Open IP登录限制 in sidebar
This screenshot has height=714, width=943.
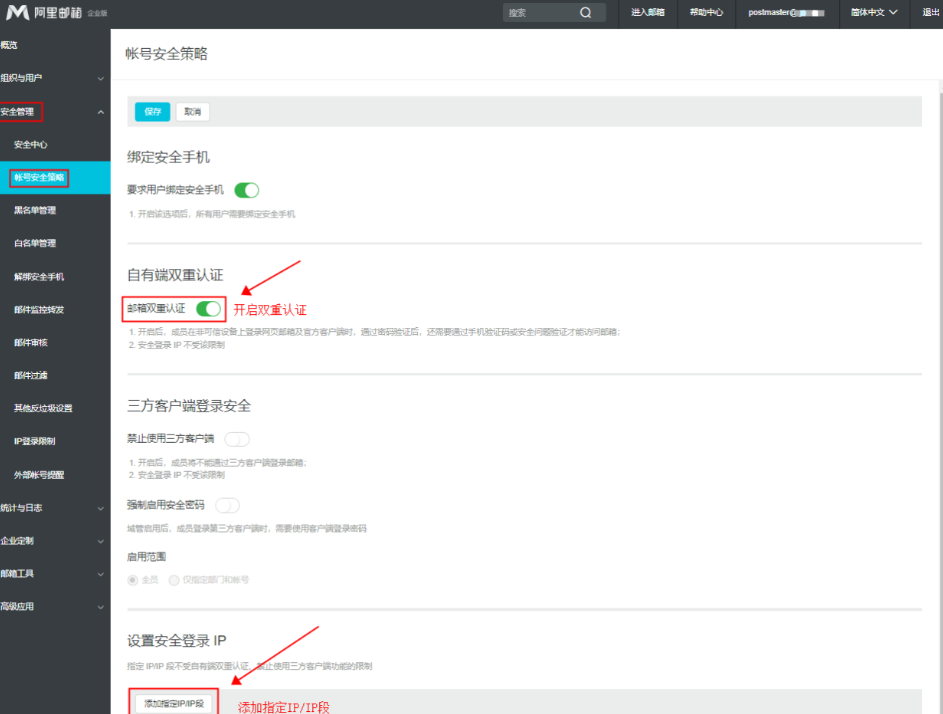tap(35, 441)
